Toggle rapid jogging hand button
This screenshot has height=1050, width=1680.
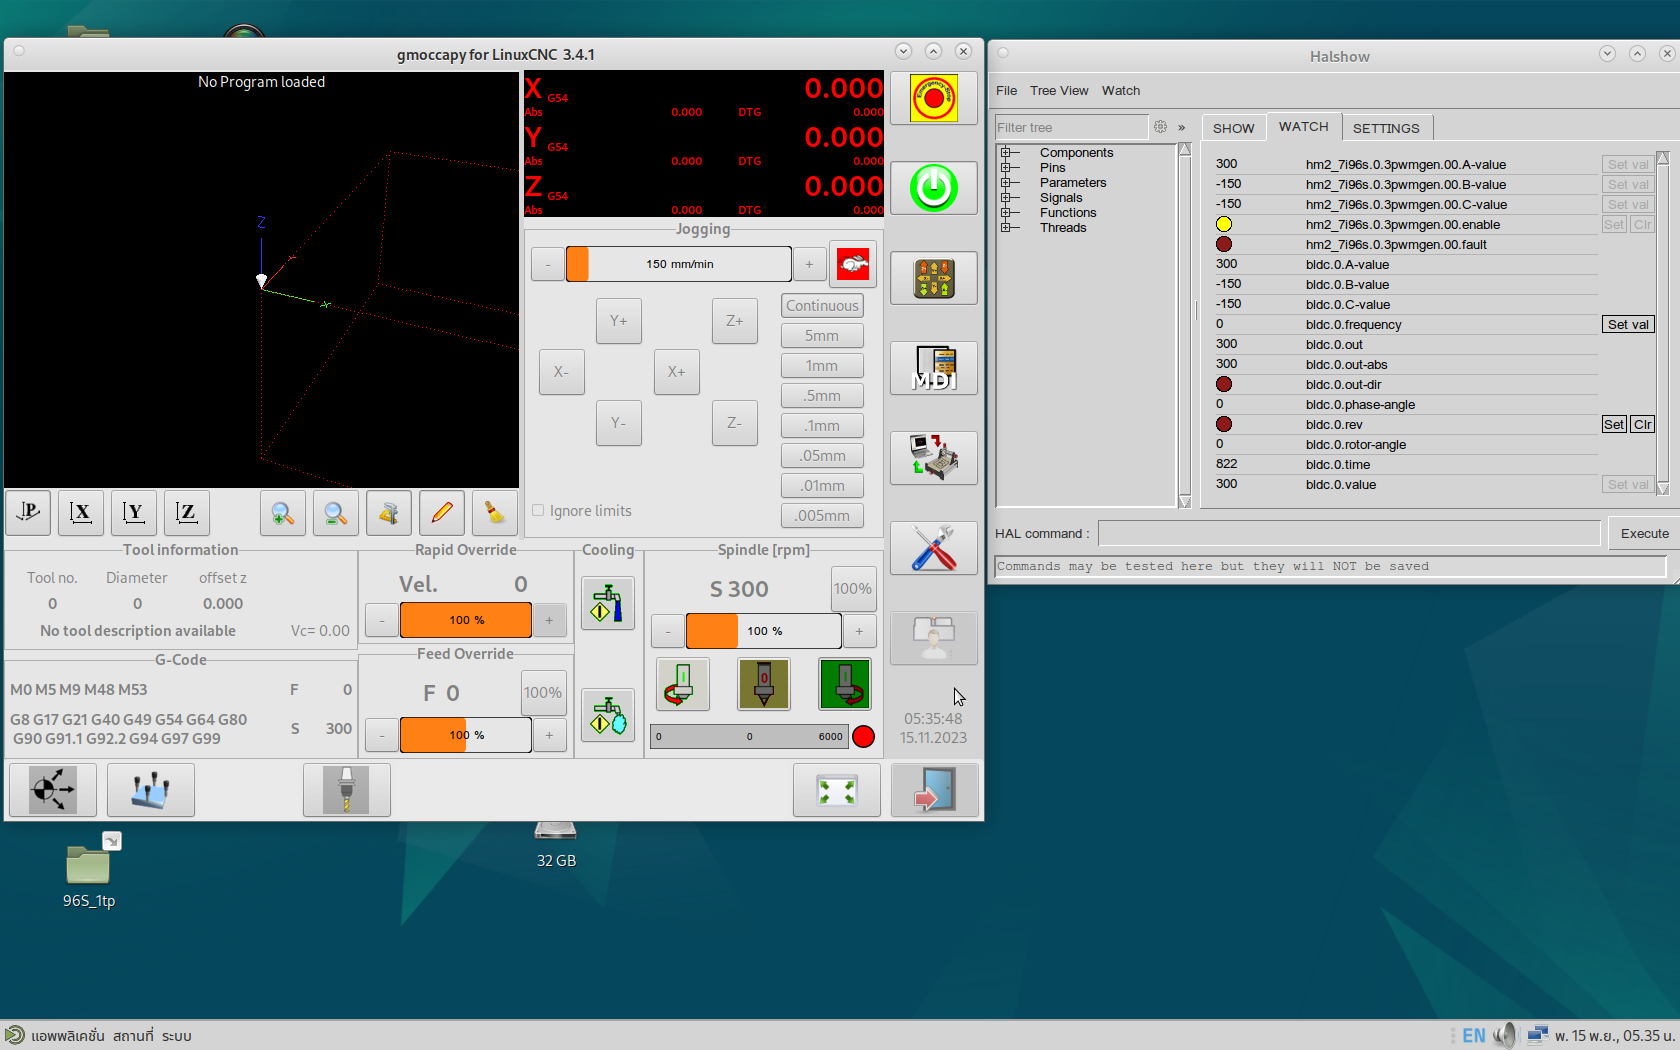pos(853,264)
